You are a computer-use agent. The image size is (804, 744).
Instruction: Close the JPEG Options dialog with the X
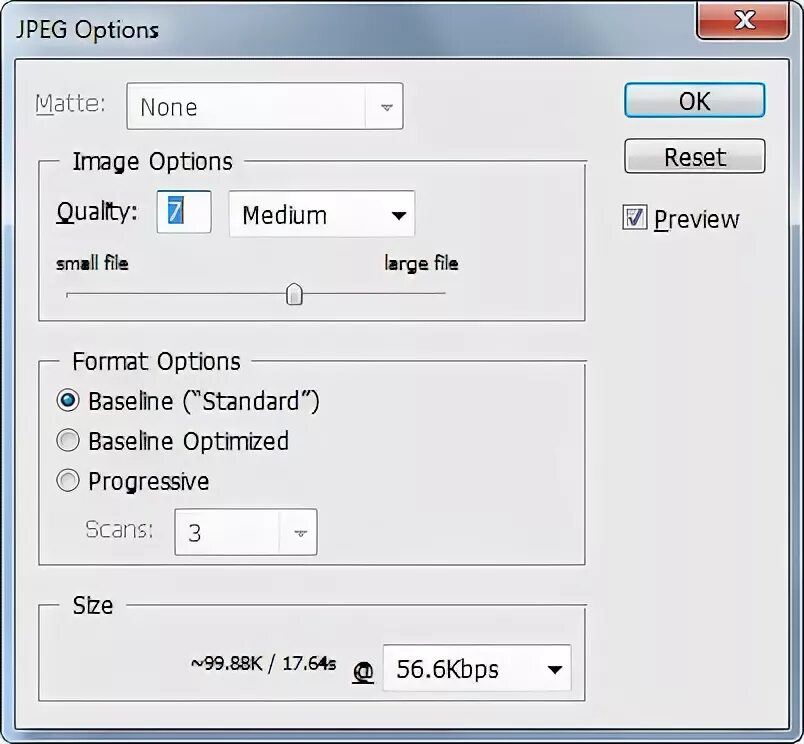[x=742, y=21]
